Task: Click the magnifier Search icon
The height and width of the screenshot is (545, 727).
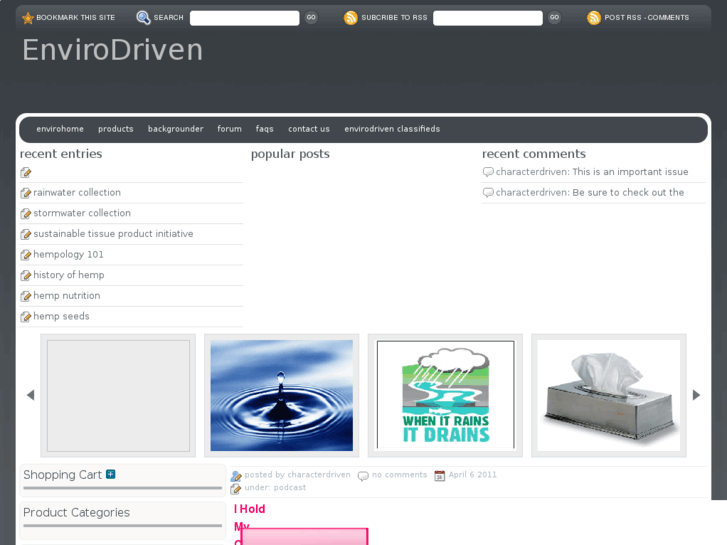Action: pos(143,18)
